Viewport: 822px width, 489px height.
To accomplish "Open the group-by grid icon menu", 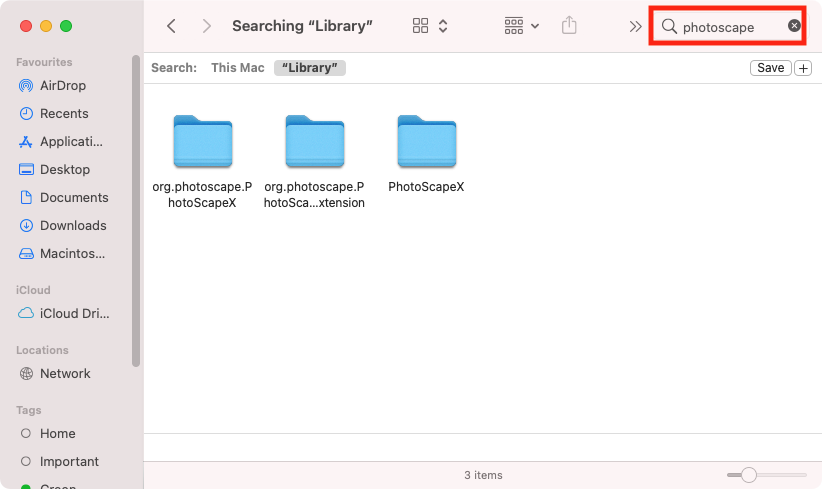I will tap(514, 26).
